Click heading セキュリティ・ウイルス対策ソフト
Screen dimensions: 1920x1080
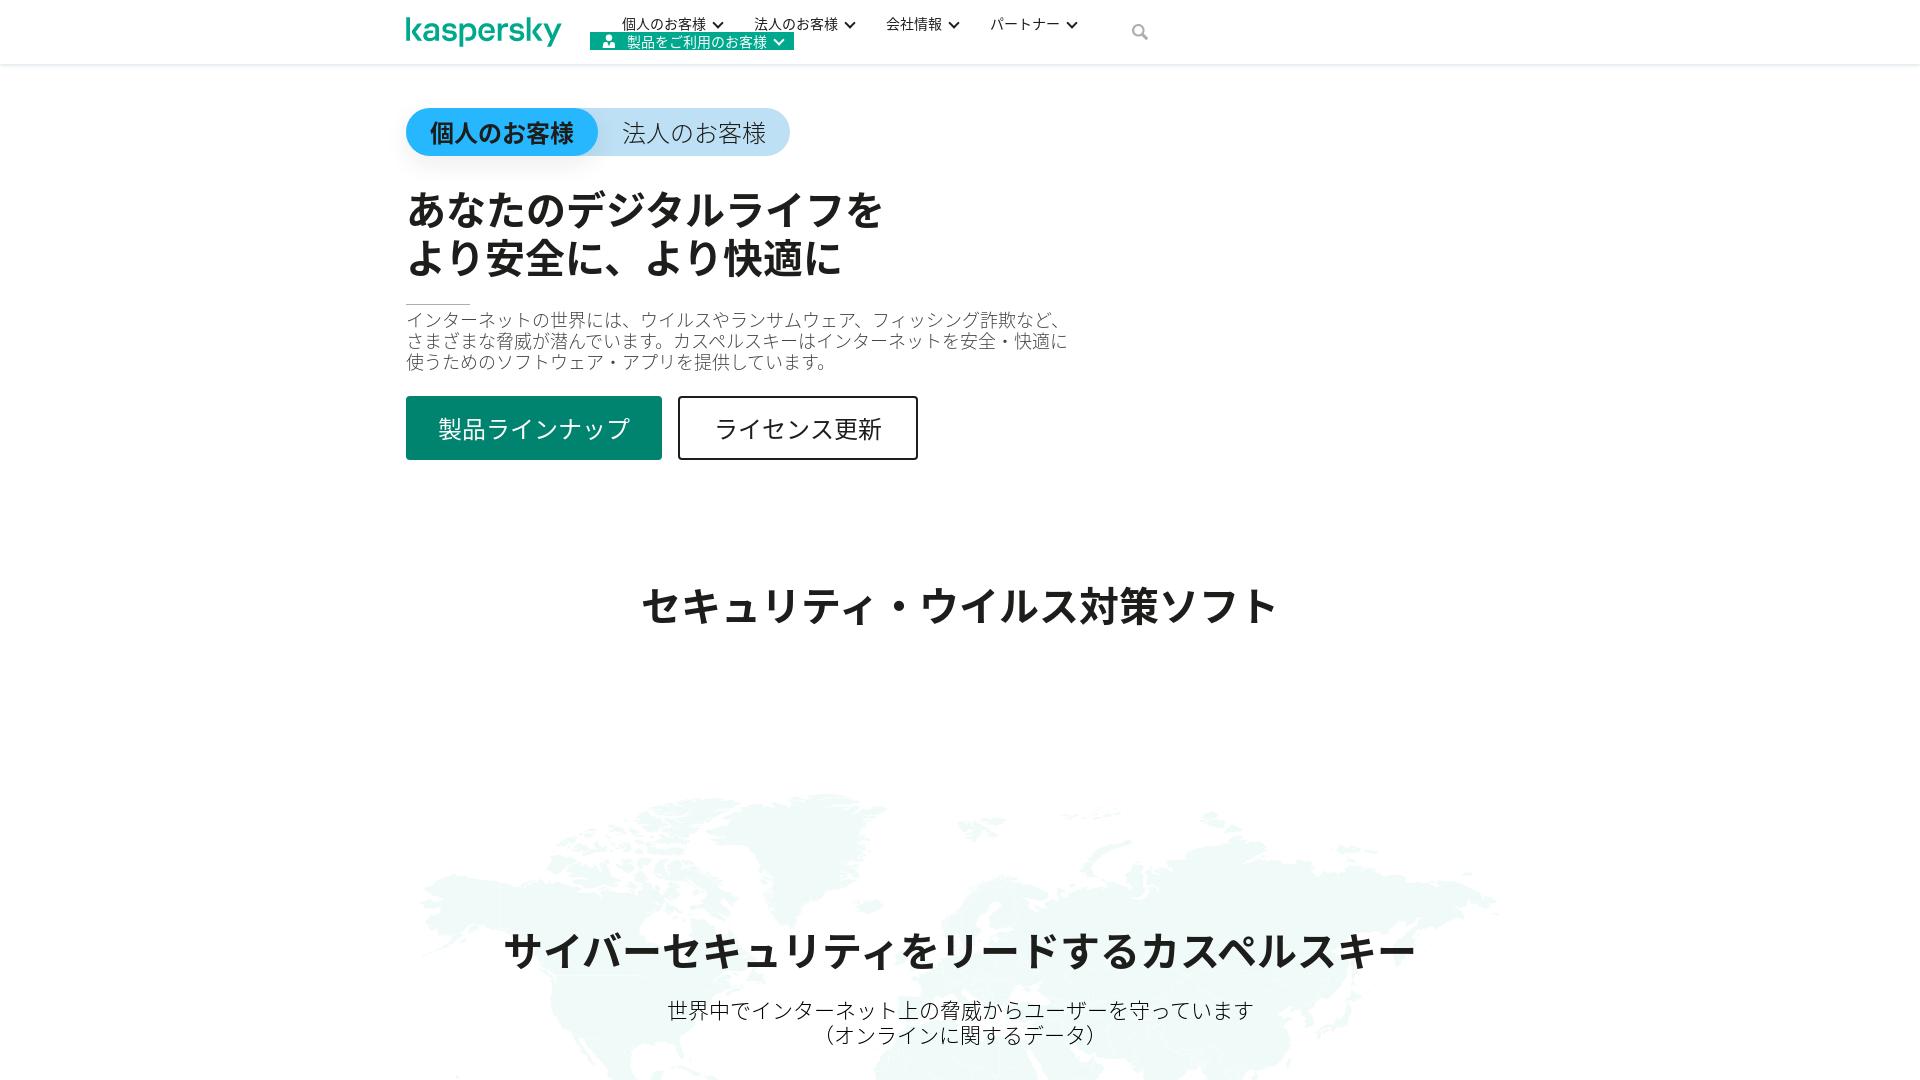[x=960, y=606]
